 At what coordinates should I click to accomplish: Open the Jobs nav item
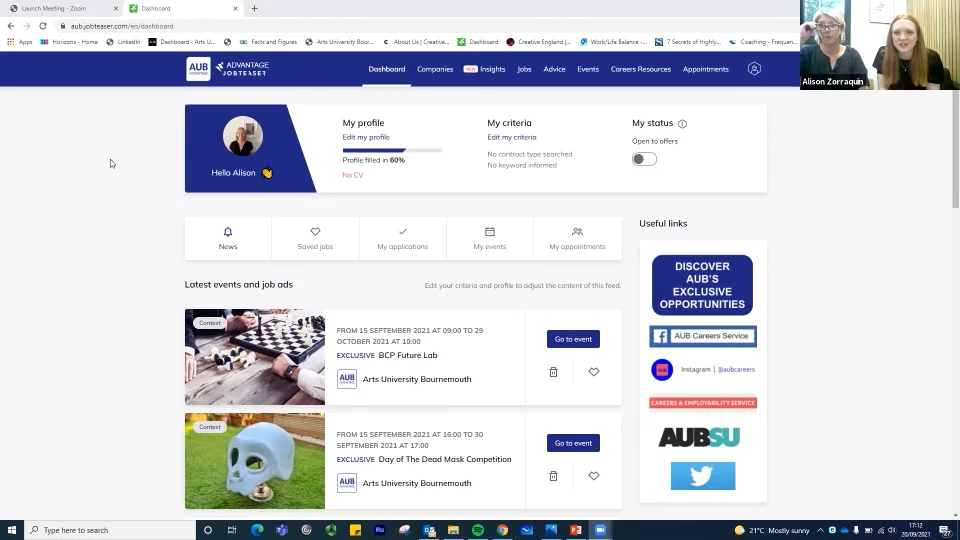[524, 69]
